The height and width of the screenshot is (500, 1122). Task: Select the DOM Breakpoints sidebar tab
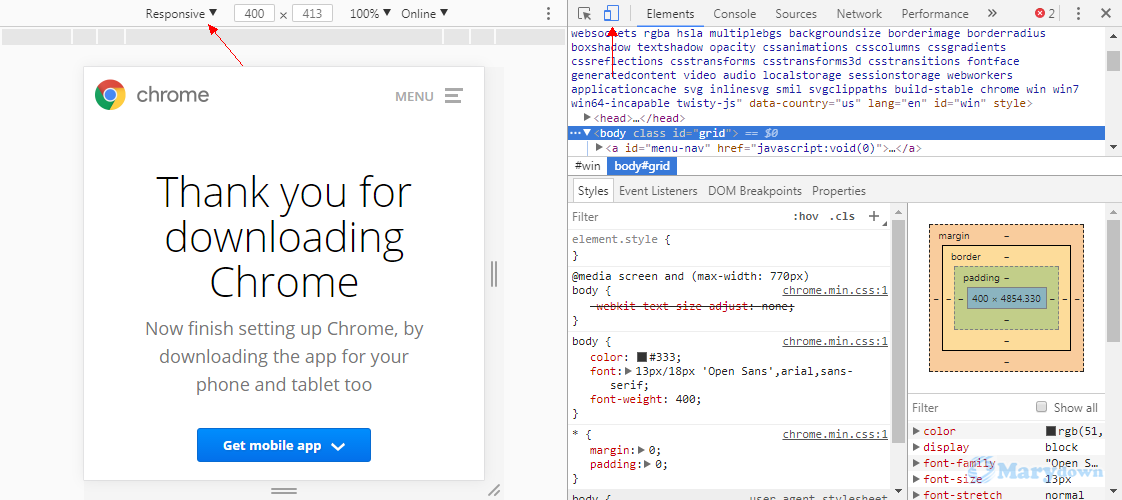(755, 191)
